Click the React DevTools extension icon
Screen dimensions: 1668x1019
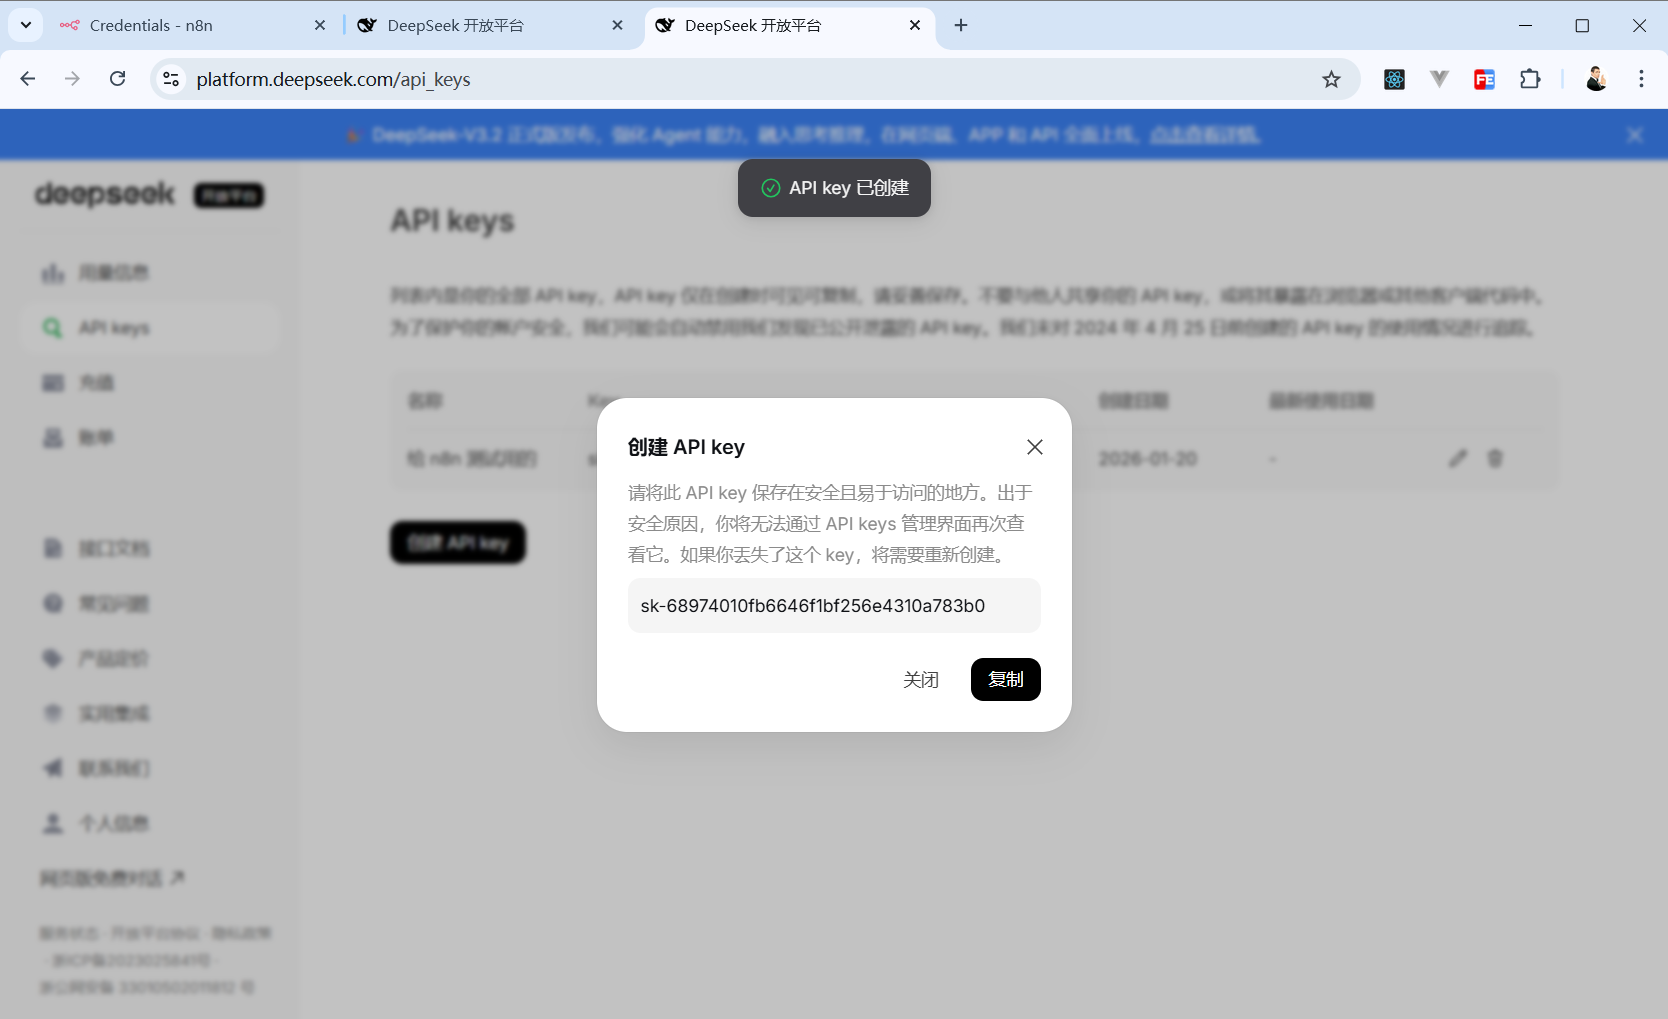(1393, 79)
